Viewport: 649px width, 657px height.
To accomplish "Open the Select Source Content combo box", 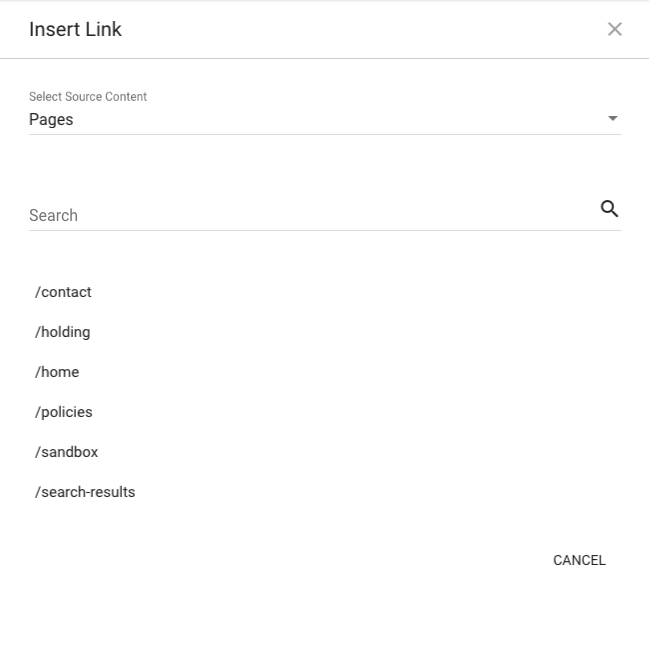I will tap(325, 119).
